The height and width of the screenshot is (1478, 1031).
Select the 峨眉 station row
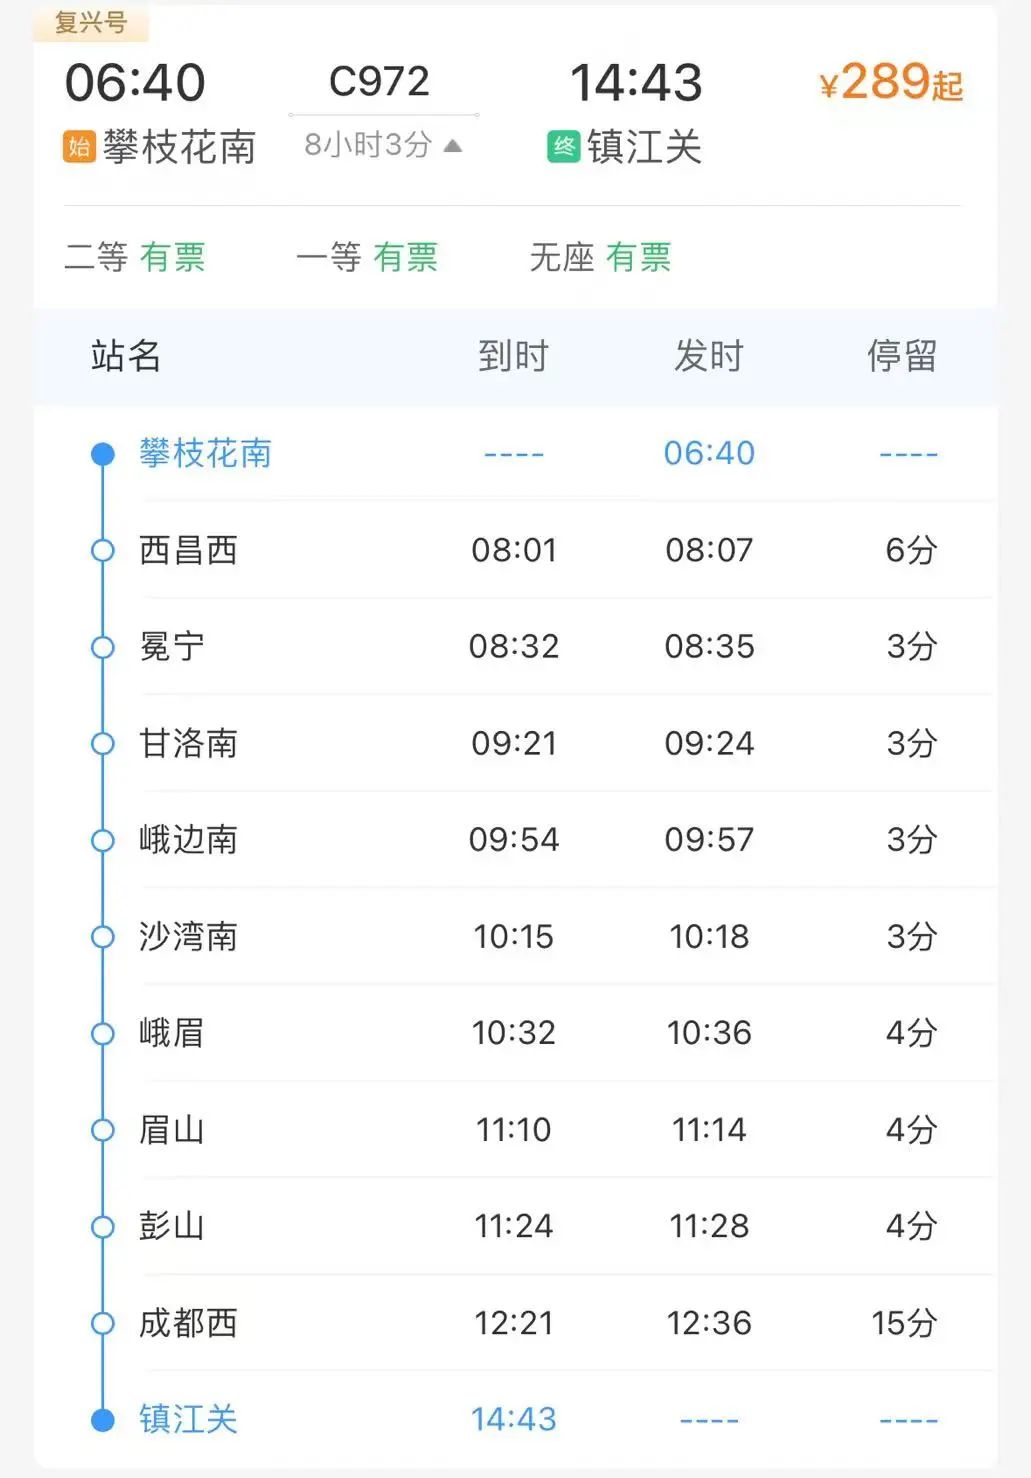pyautogui.click(x=515, y=1033)
